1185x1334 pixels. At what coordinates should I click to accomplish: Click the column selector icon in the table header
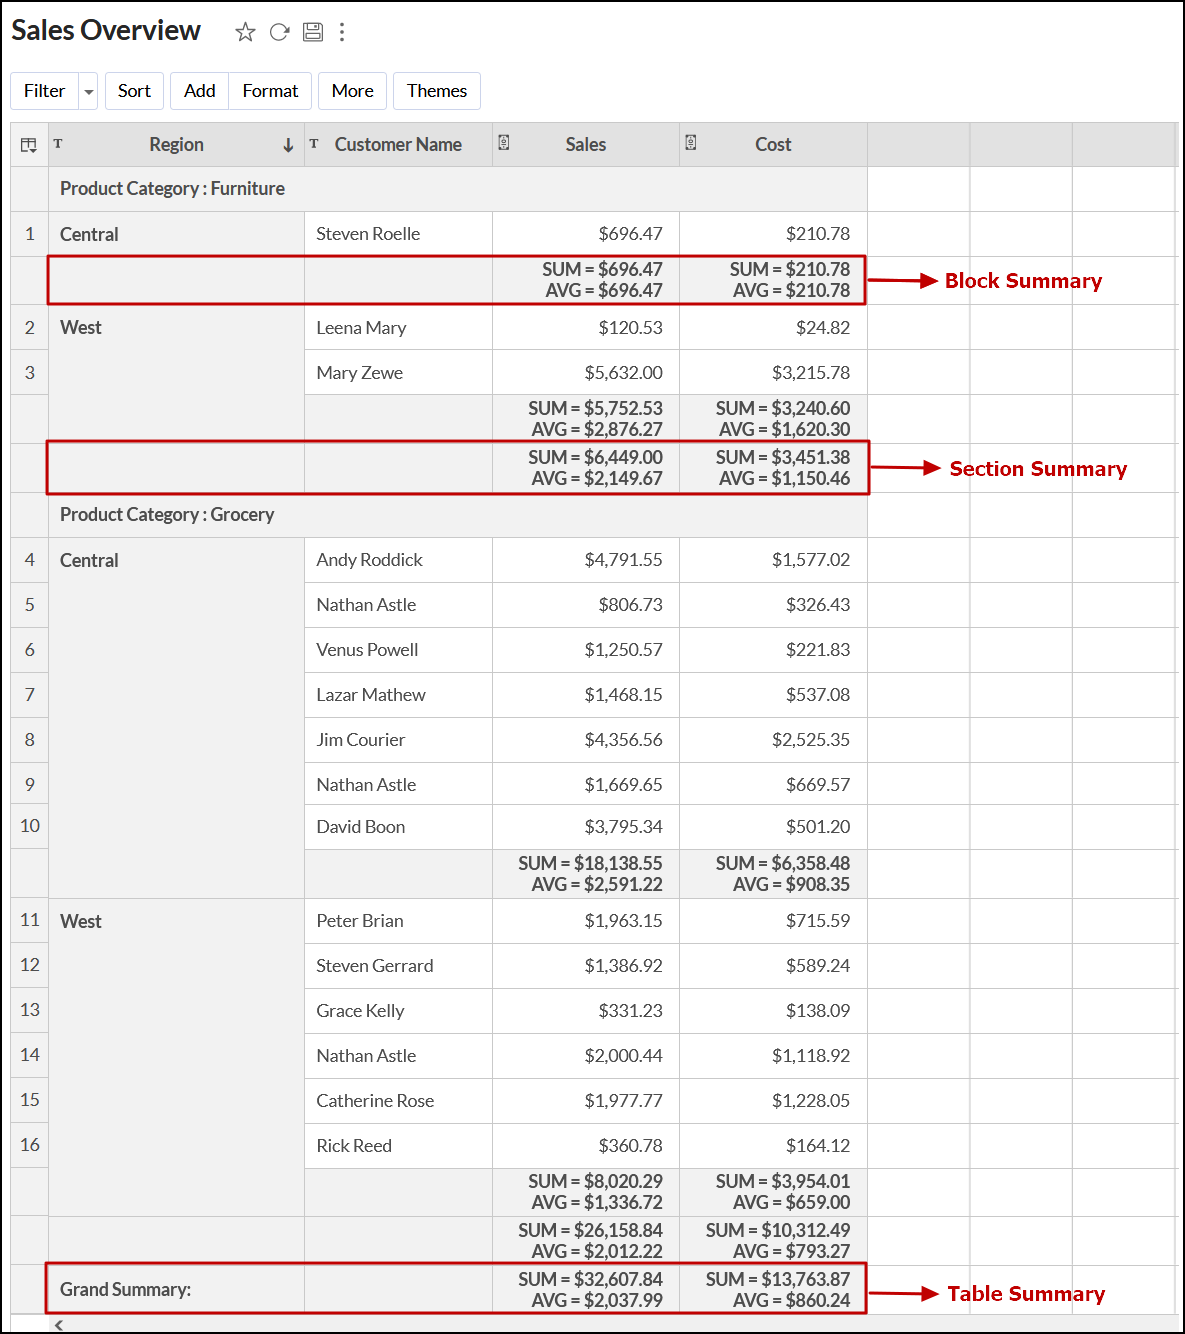click(x=29, y=144)
